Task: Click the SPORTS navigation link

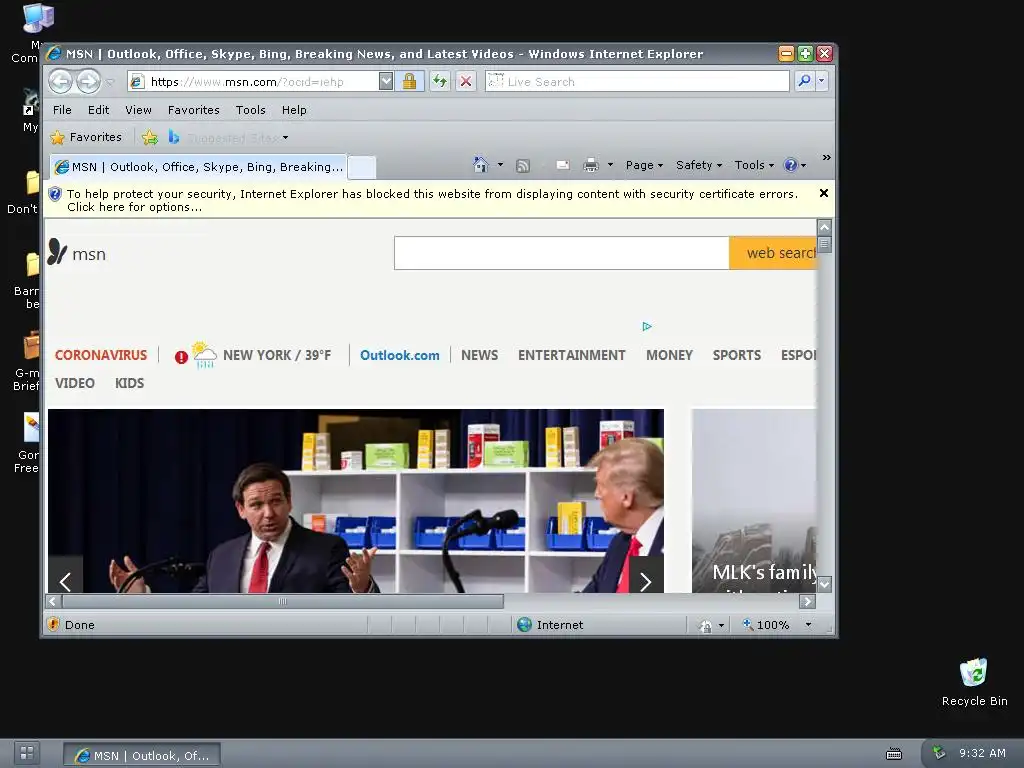Action: [x=737, y=355]
